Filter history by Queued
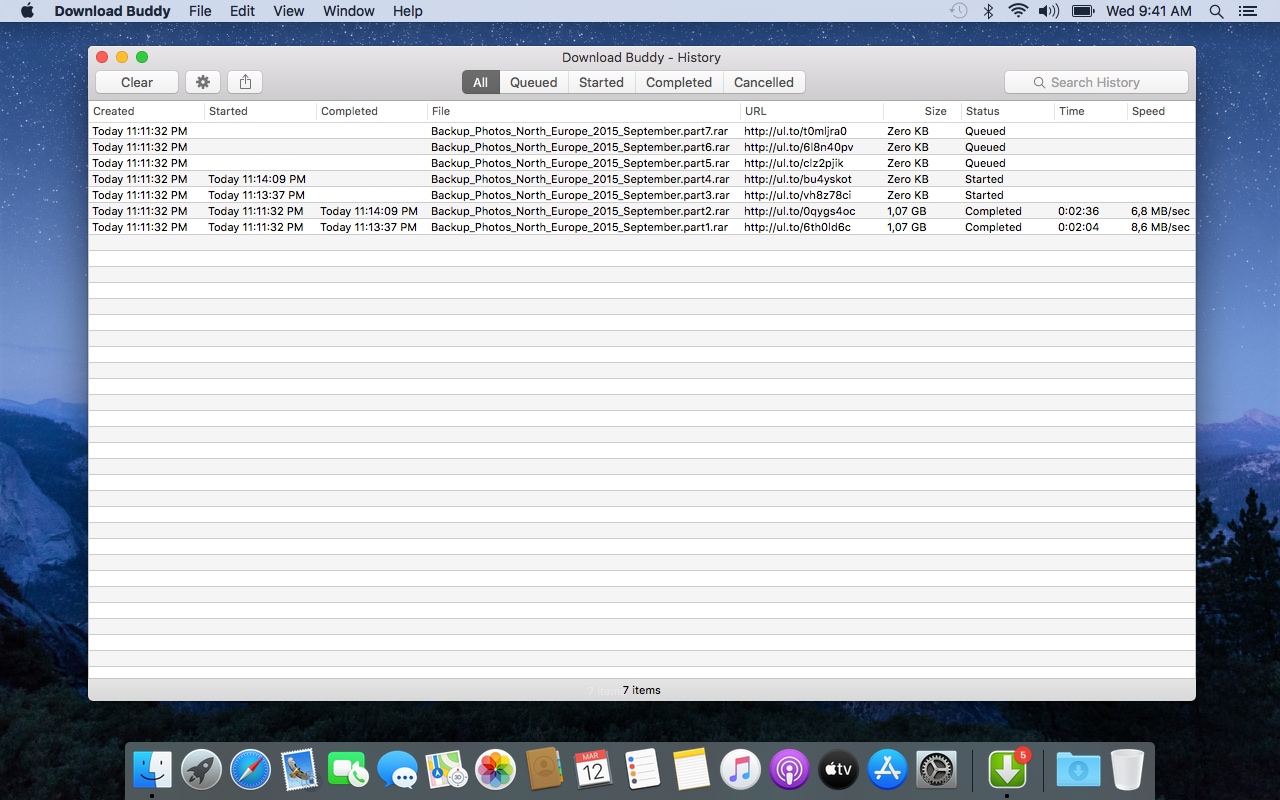The height and width of the screenshot is (800, 1280). click(534, 82)
